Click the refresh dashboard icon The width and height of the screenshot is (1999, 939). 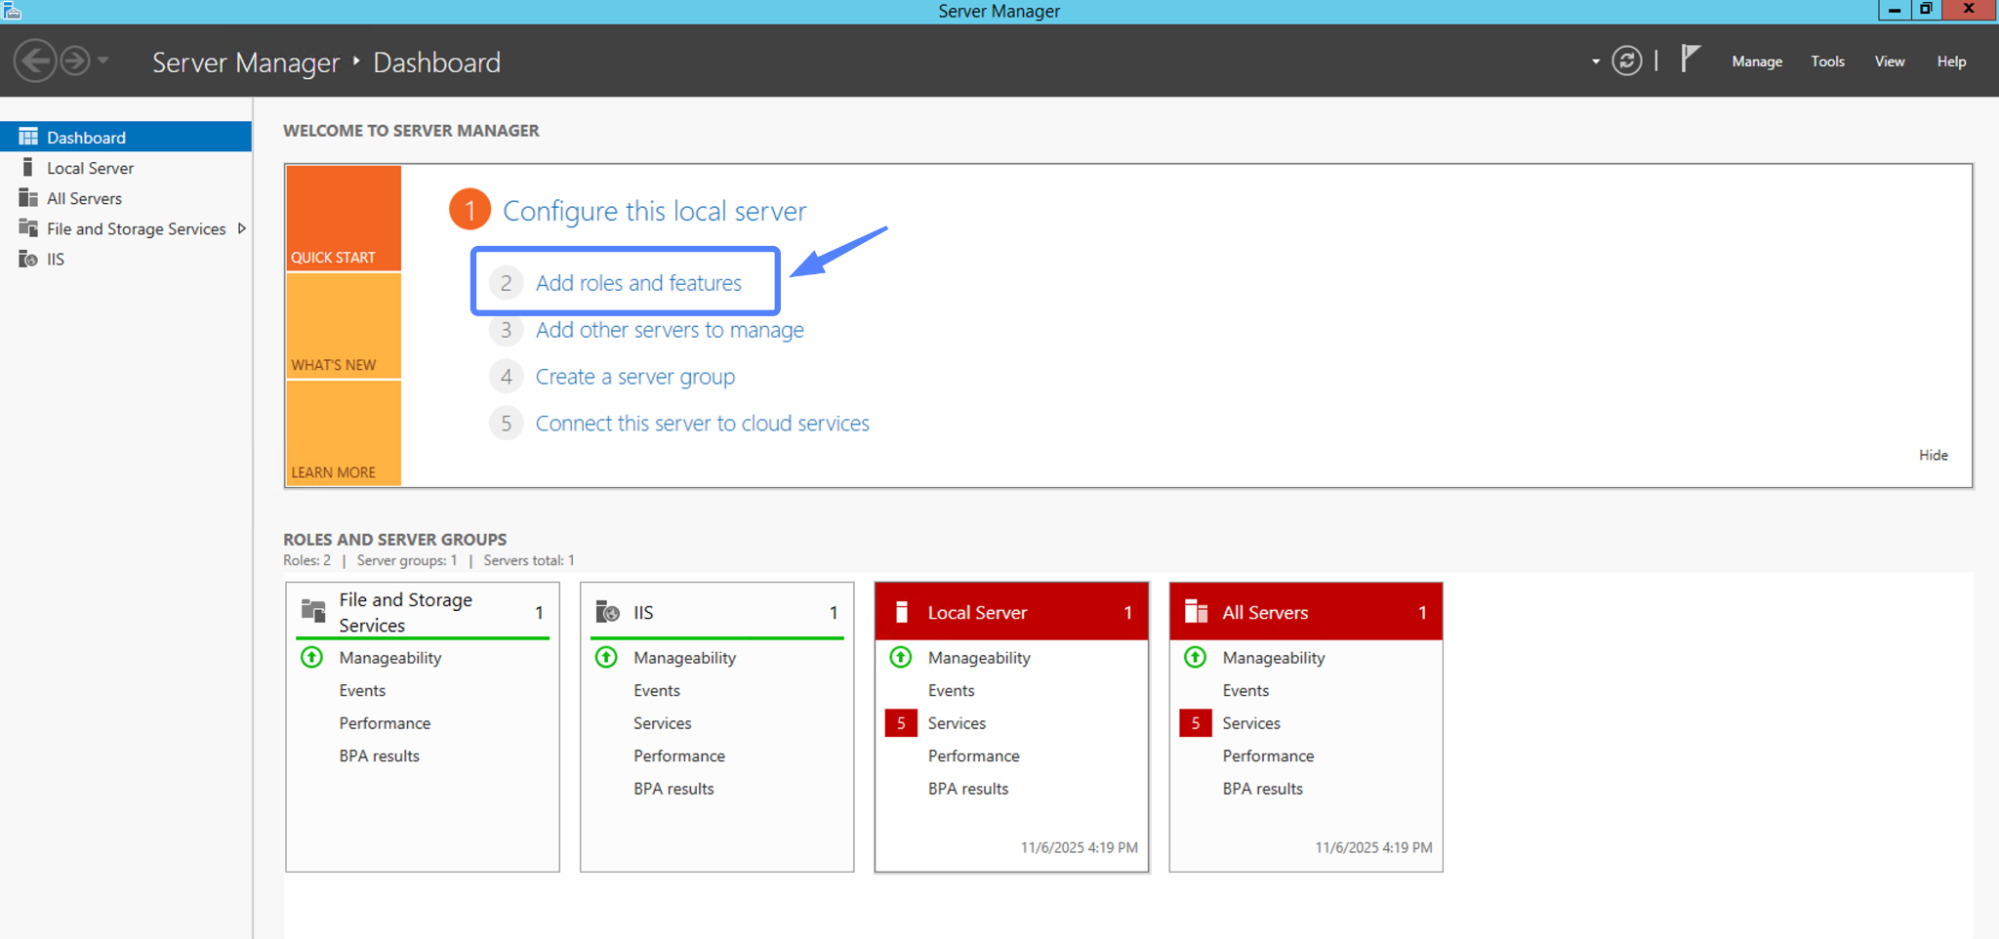(x=1626, y=61)
